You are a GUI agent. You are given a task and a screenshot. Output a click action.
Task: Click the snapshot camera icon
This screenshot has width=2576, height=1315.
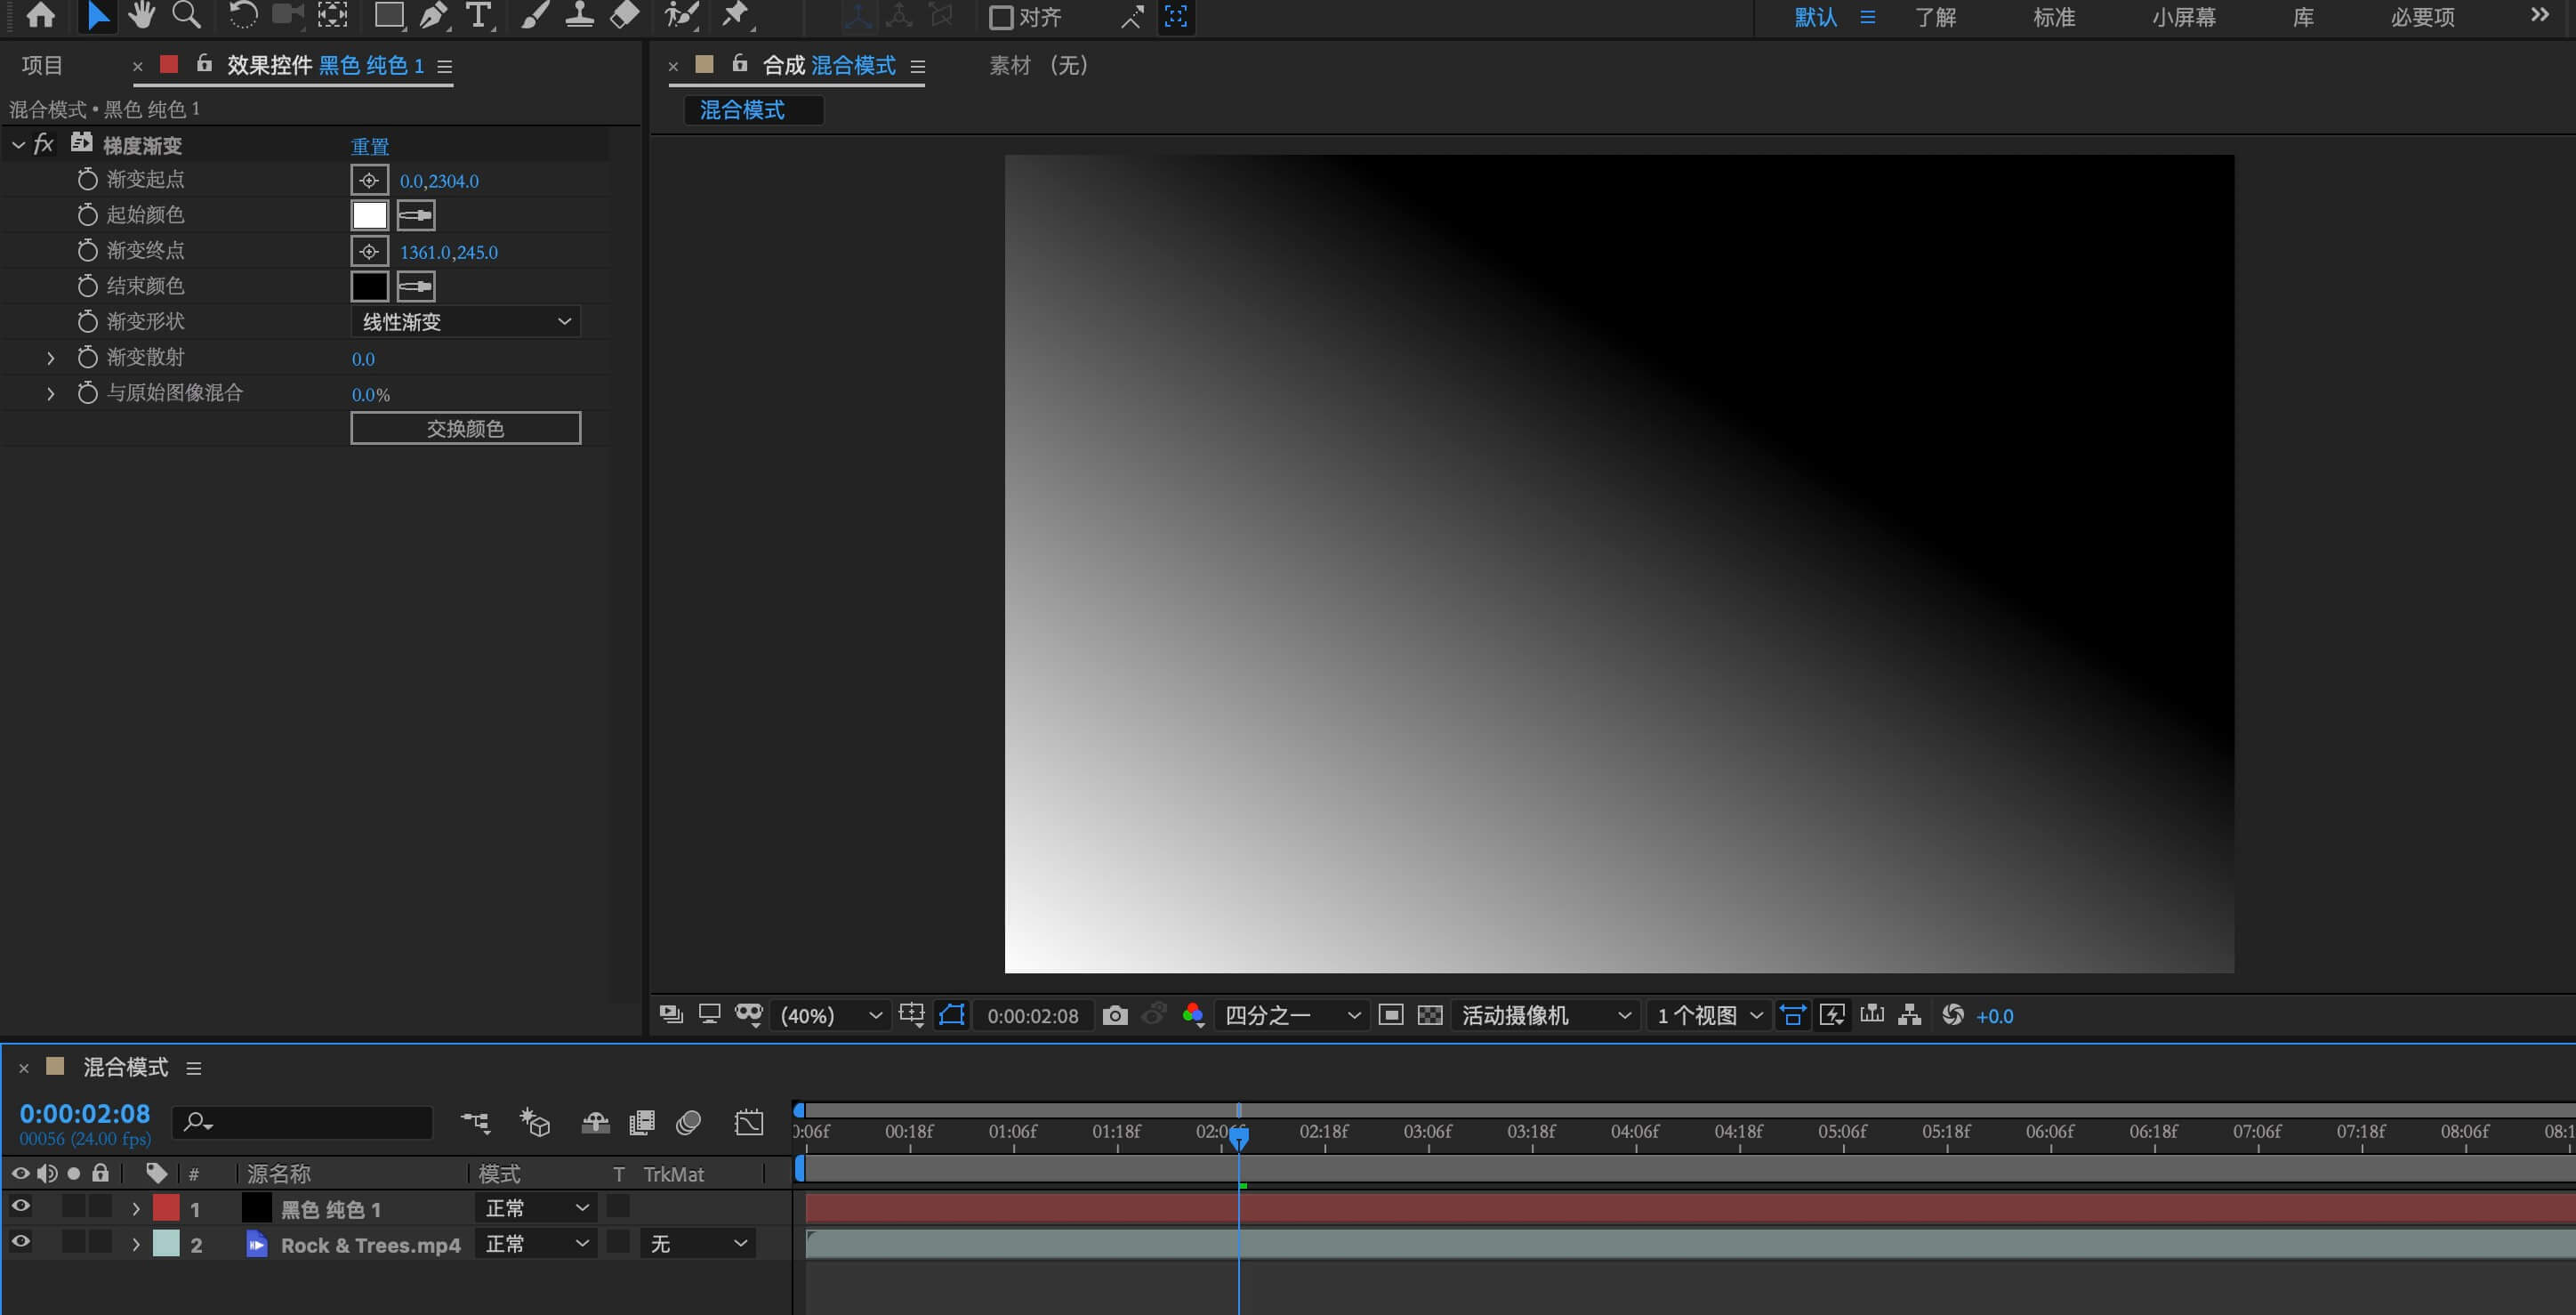coord(1115,1015)
